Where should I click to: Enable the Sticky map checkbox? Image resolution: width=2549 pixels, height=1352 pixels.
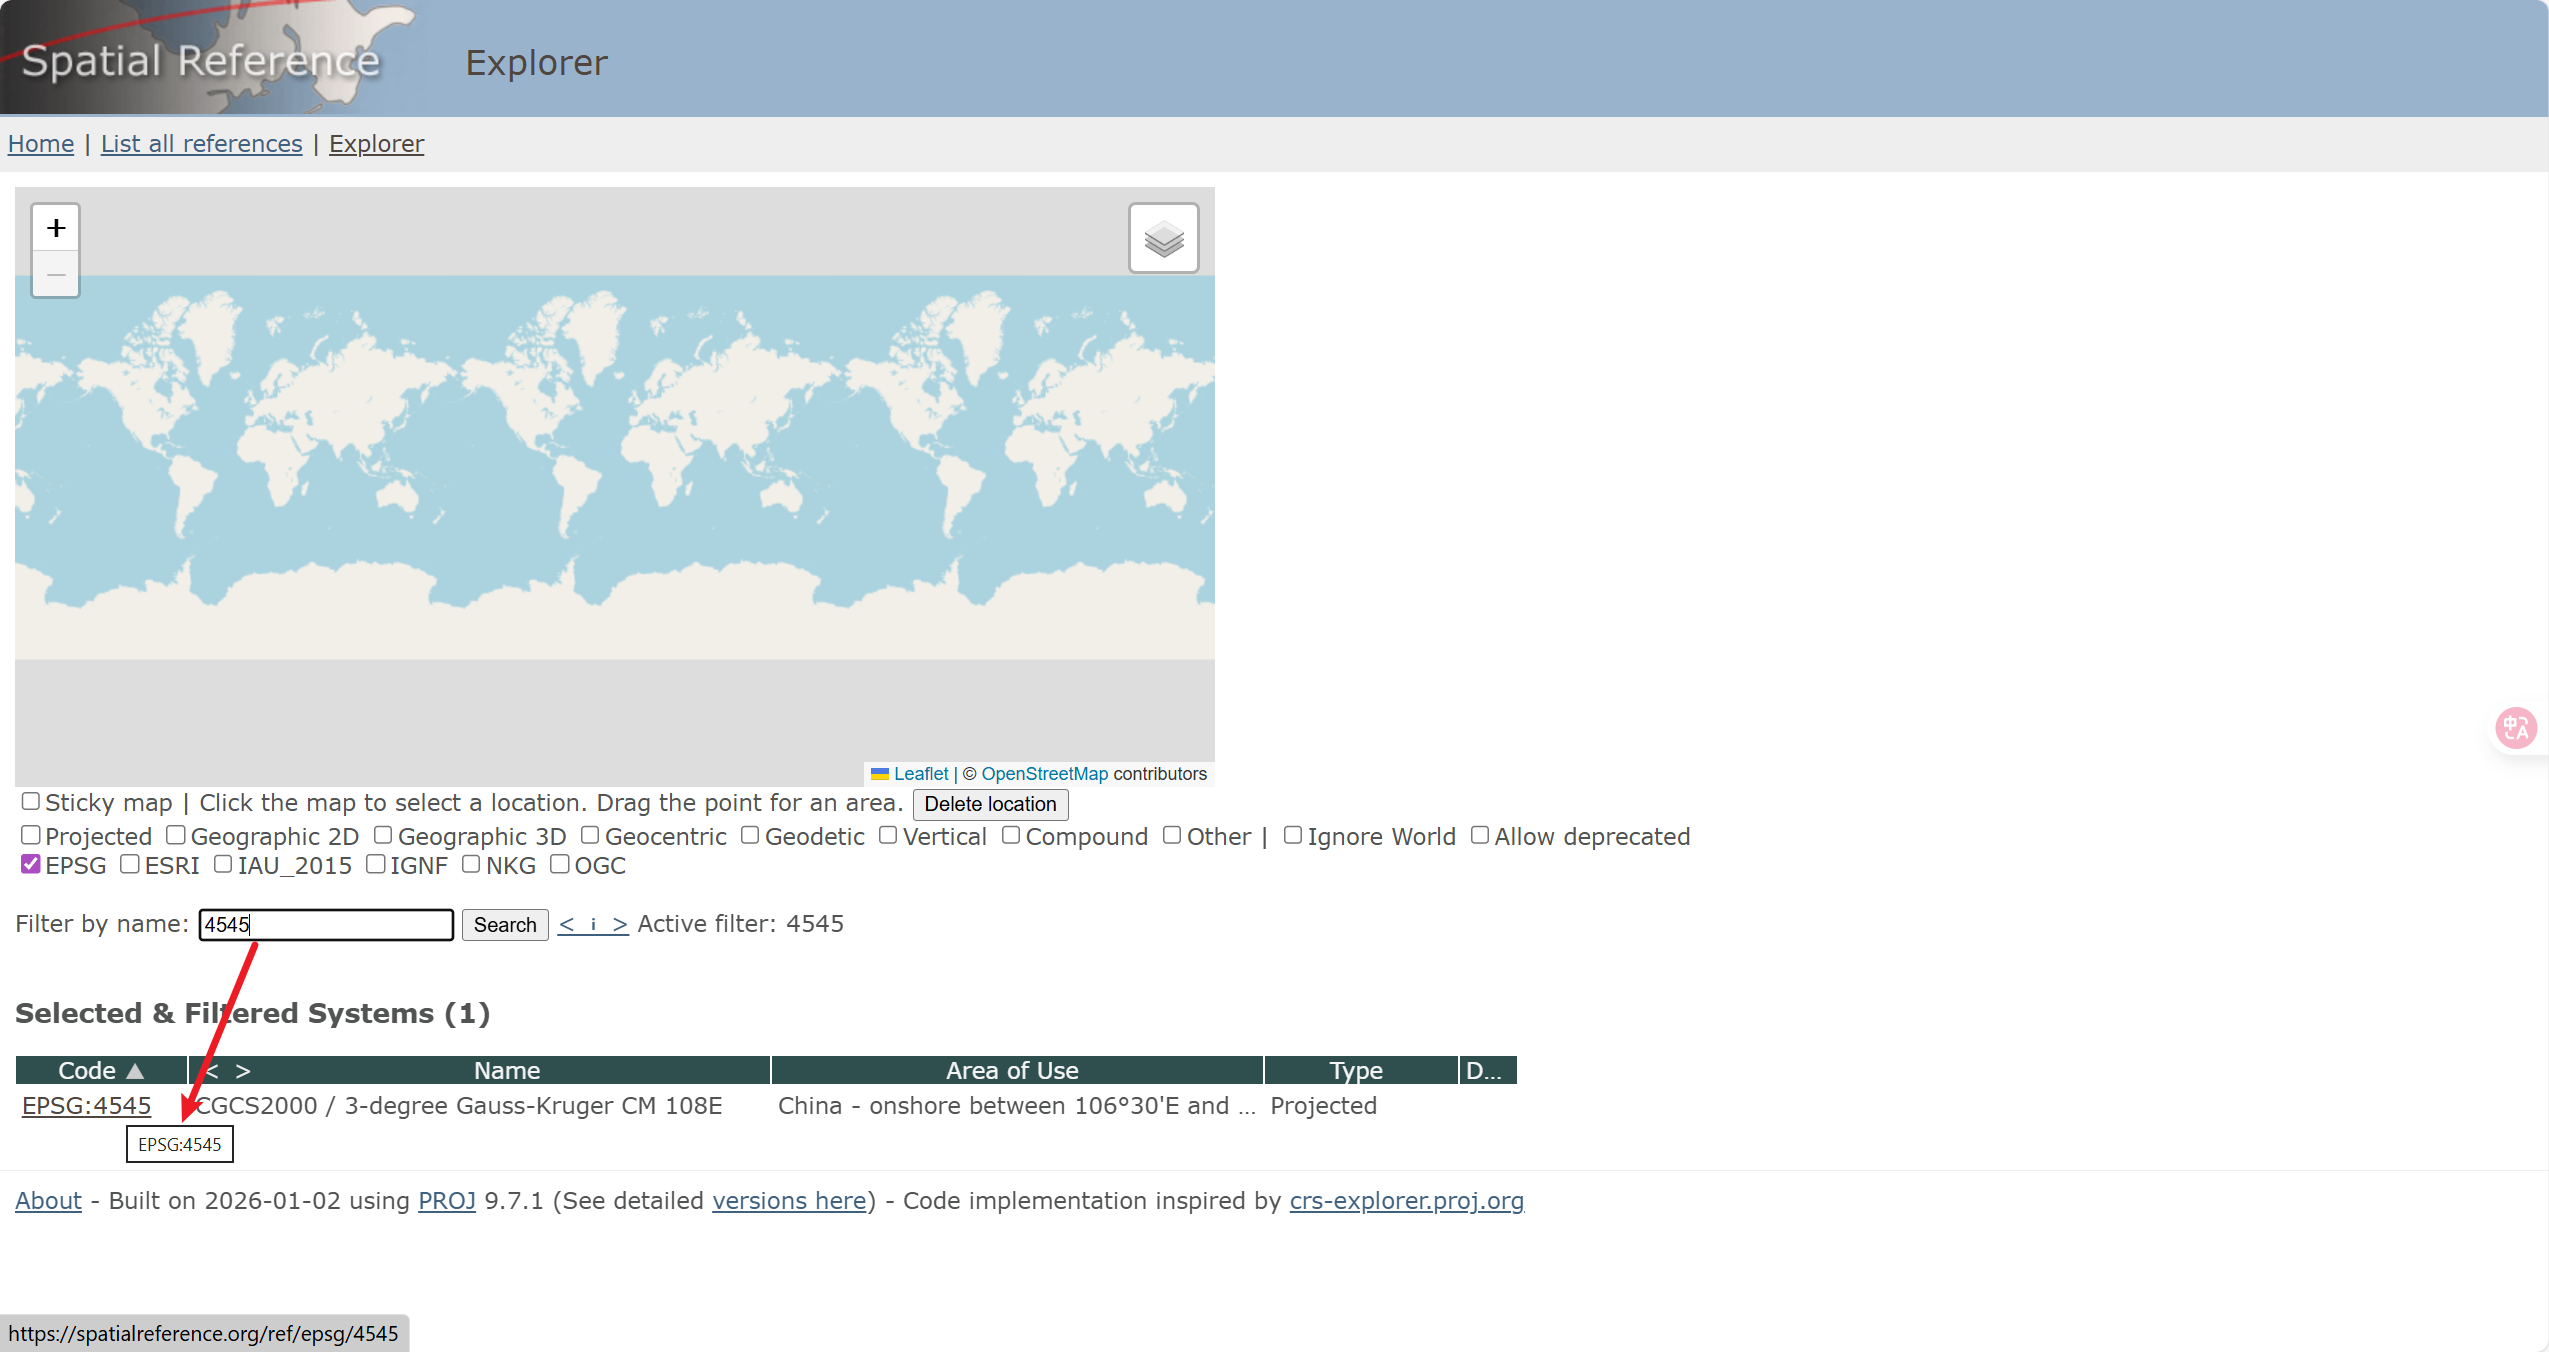pyautogui.click(x=31, y=802)
